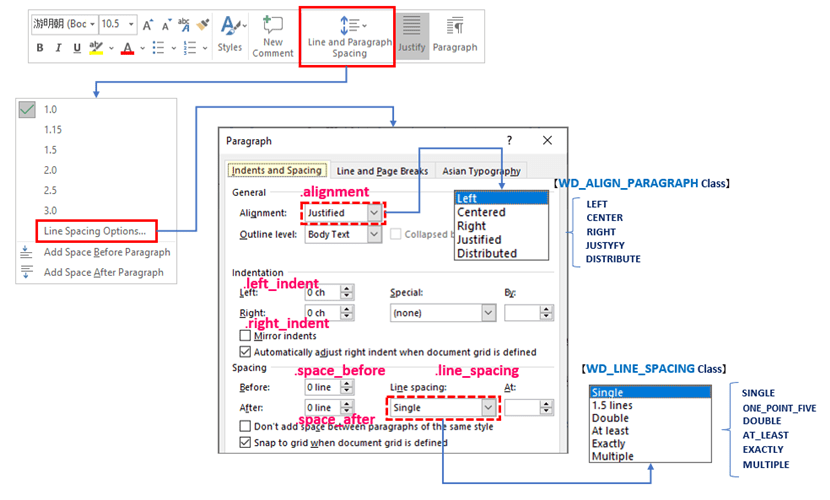830x500 pixels.
Task: Select 2.5 line spacing
Action: [50, 190]
